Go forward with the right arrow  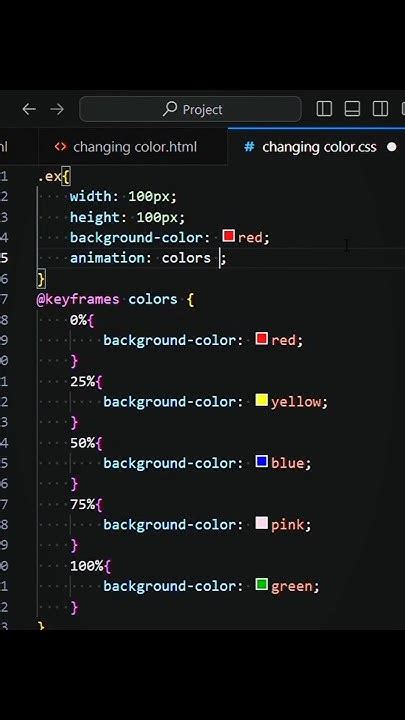point(57,109)
